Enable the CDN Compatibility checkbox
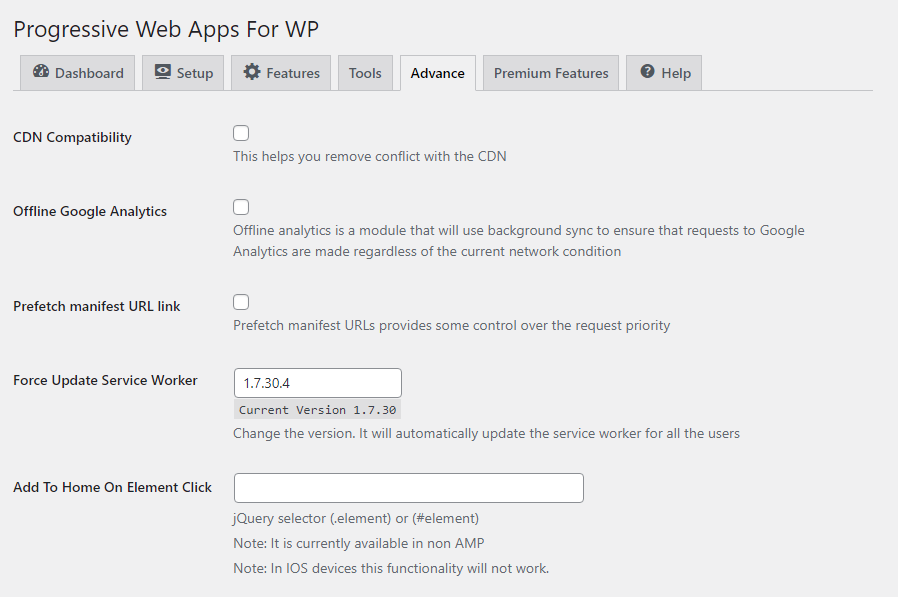The image size is (898, 597). coord(240,132)
